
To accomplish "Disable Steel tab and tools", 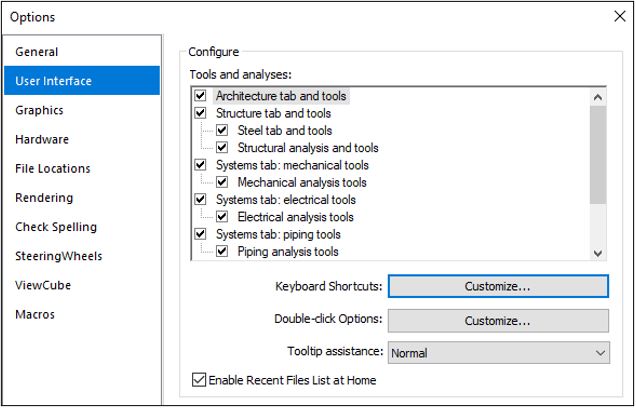I will click(x=222, y=131).
